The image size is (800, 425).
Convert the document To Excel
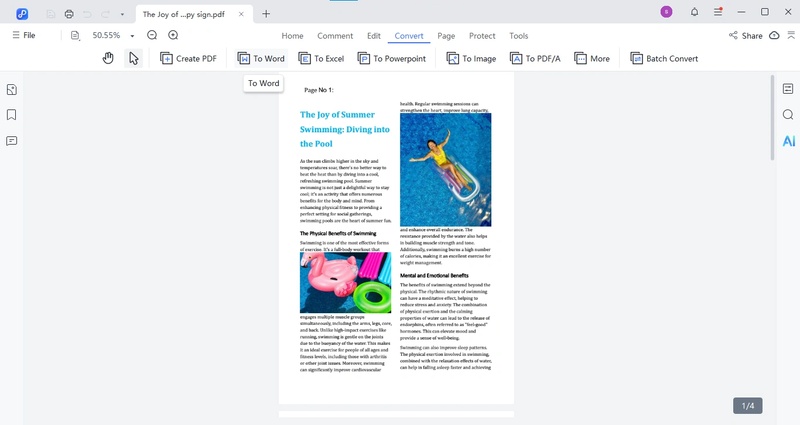click(321, 59)
